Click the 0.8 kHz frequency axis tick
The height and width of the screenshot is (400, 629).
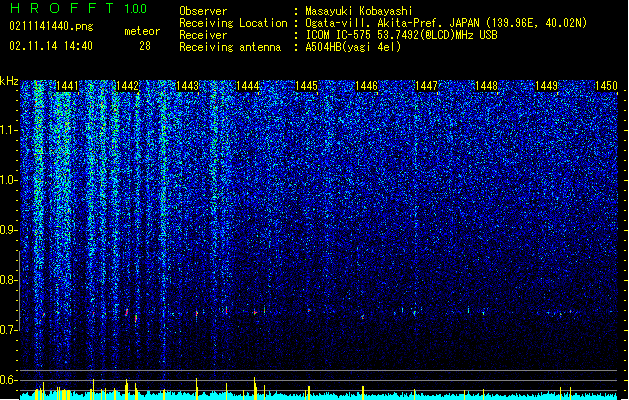pos(10,280)
